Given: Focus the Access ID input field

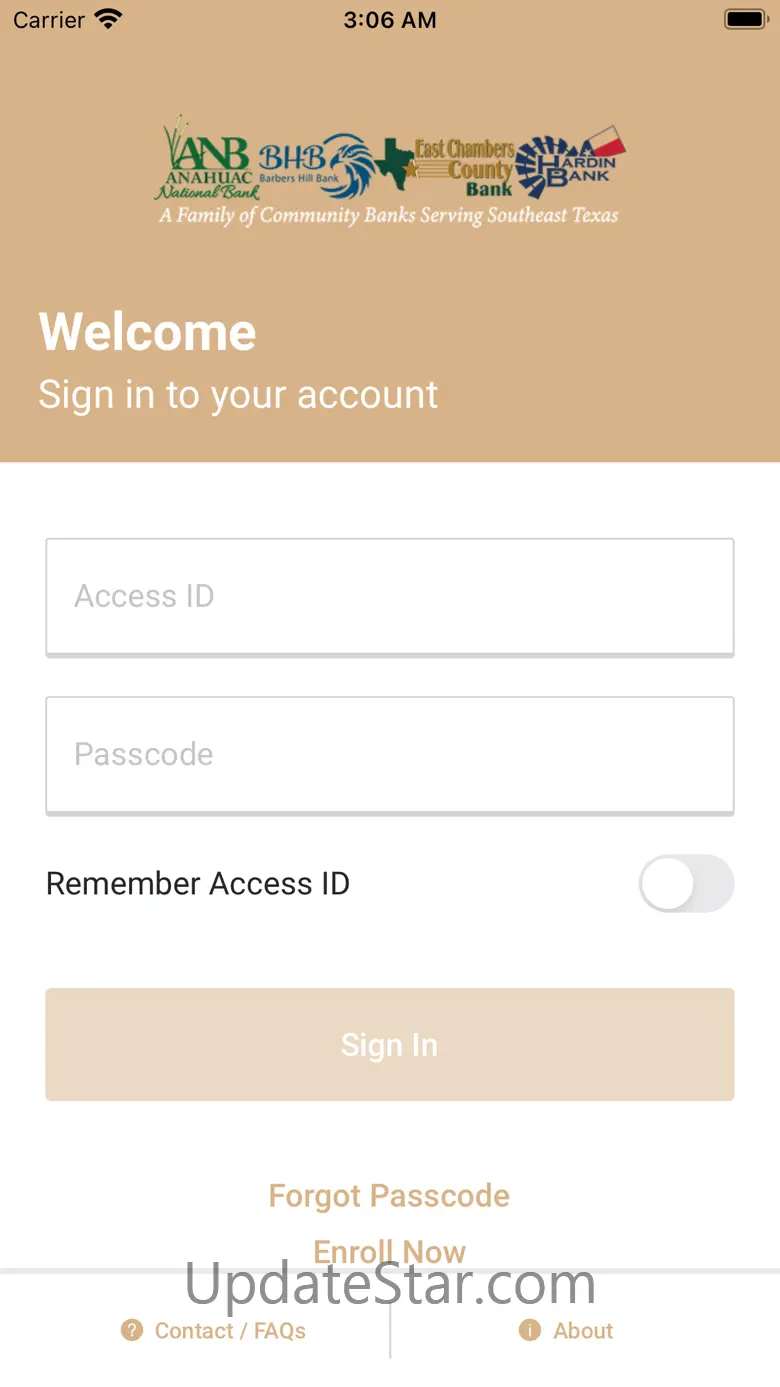Looking at the screenshot, I should 390,596.
